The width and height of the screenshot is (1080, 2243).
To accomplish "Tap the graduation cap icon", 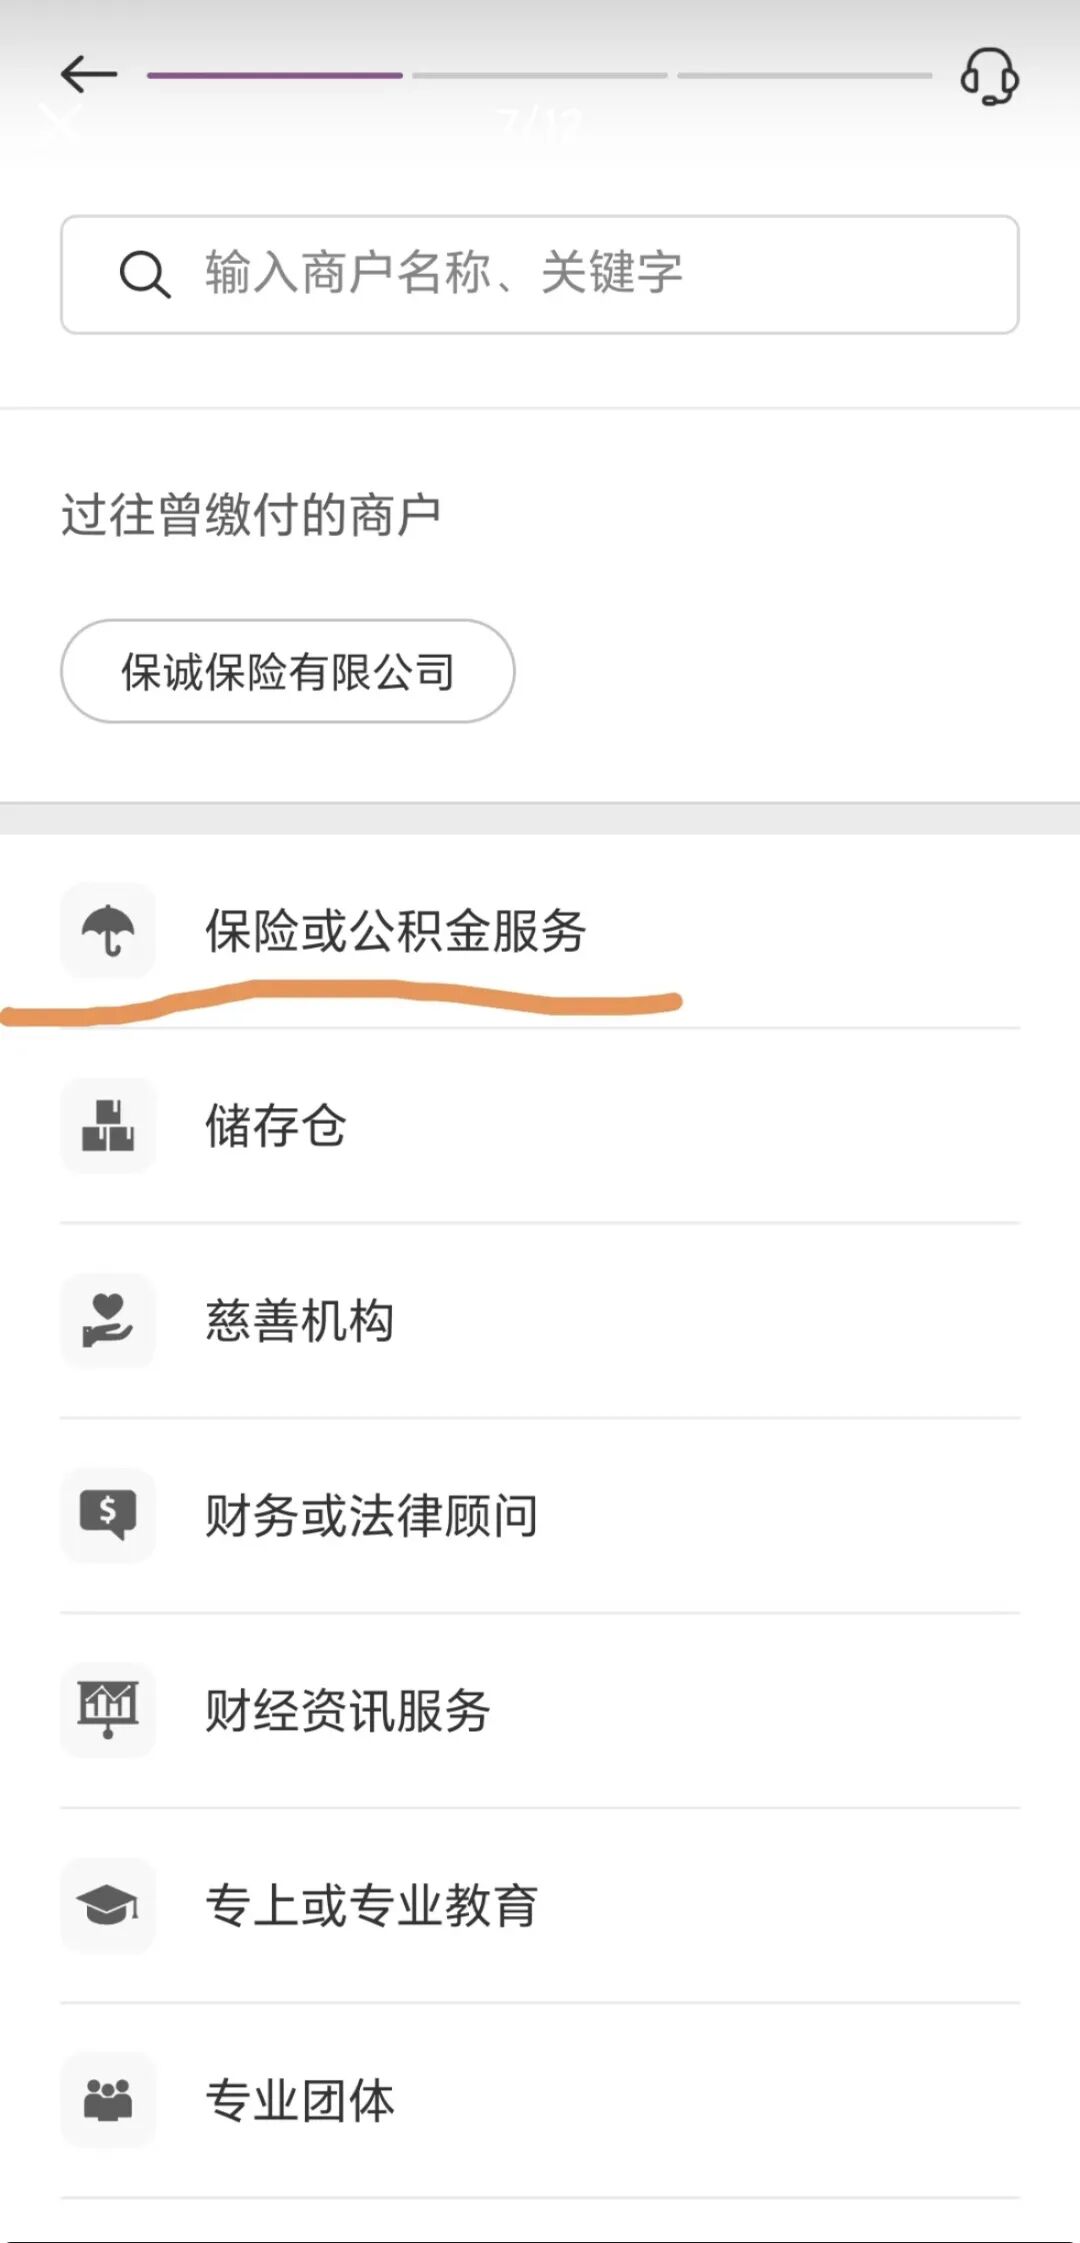I will click(108, 1905).
